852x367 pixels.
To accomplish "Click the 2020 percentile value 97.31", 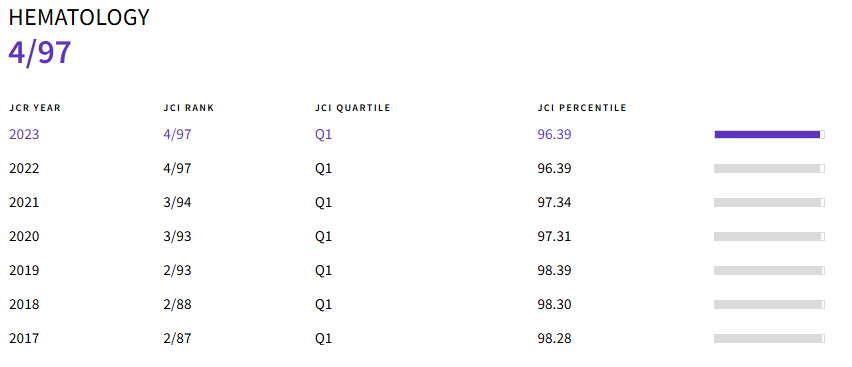I will 554,237.
